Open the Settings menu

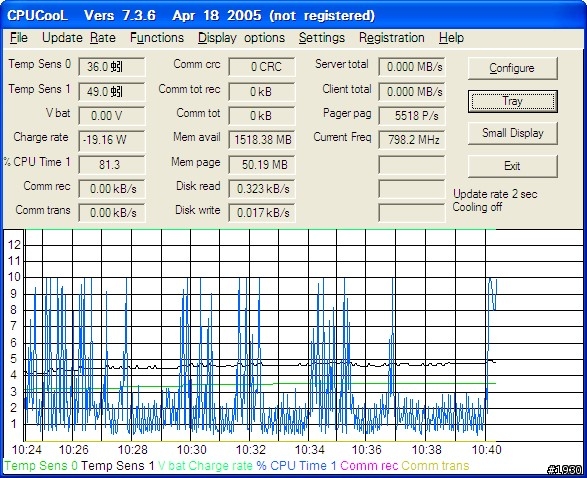pyautogui.click(x=322, y=38)
